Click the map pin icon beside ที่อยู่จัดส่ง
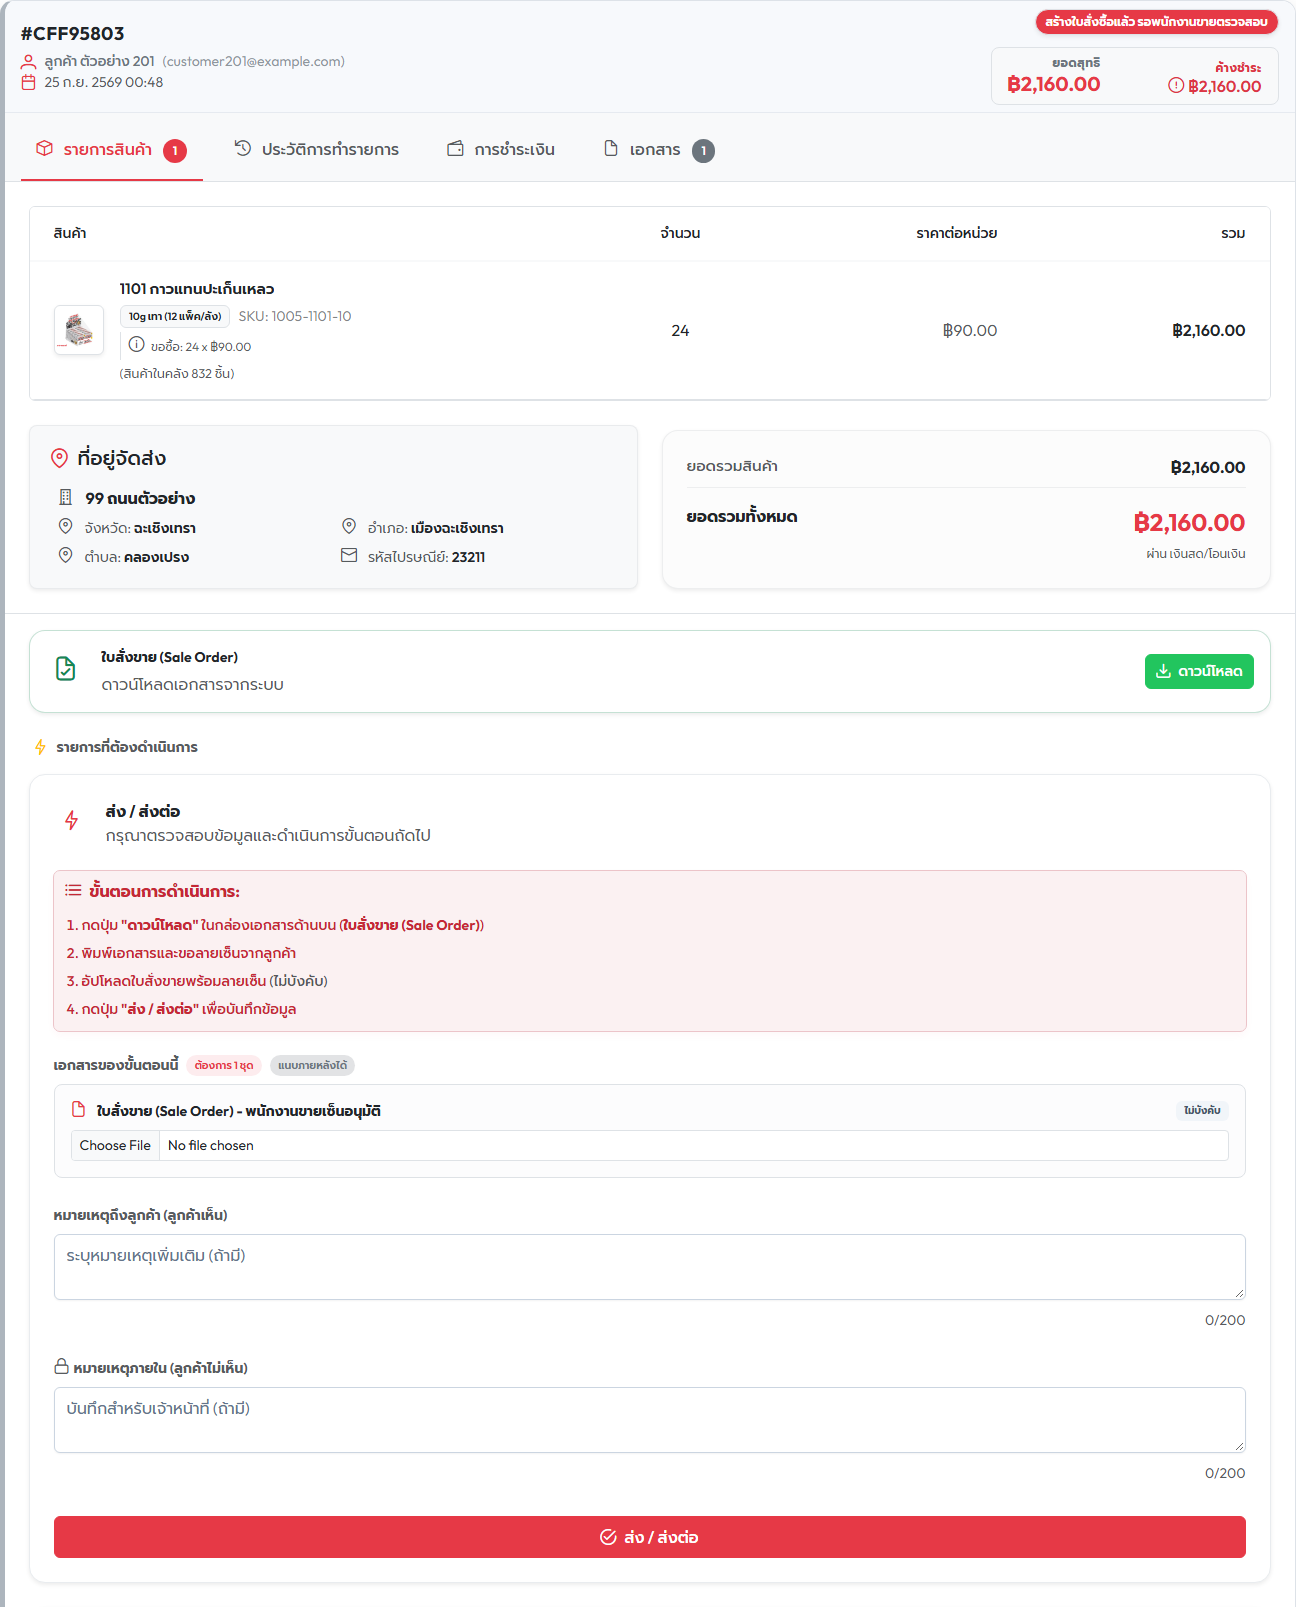Viewport: 1296px width, 1607px height. point(60,458)
